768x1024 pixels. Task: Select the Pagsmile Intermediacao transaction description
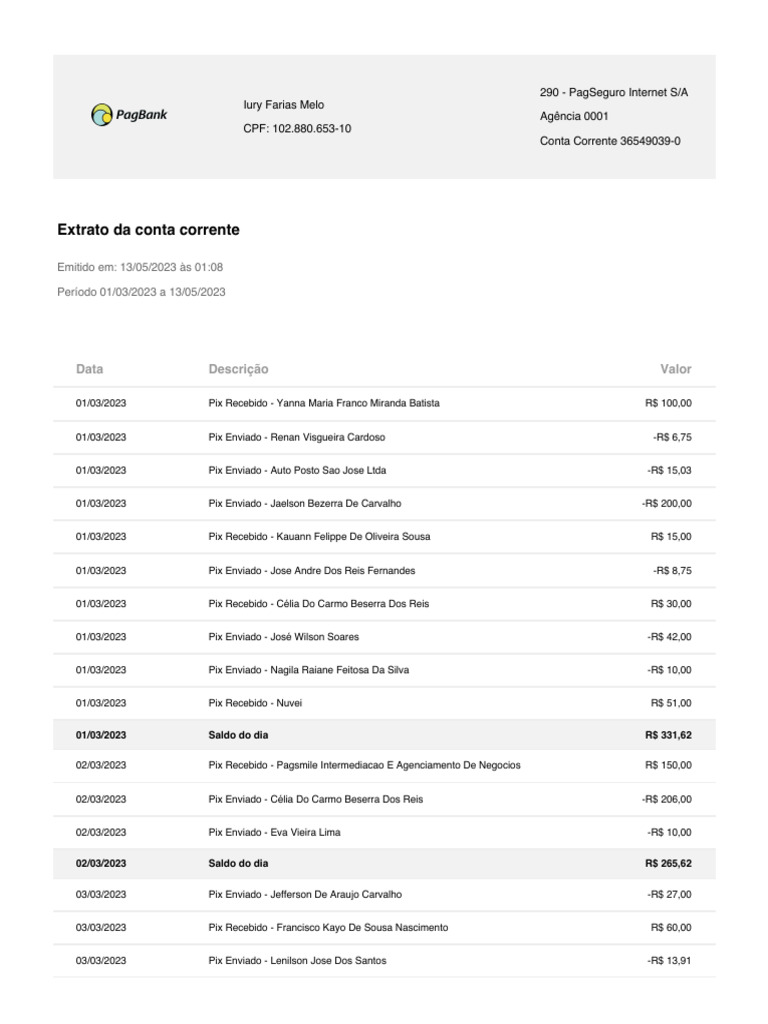pyautogui.click(x=364, y=765)
